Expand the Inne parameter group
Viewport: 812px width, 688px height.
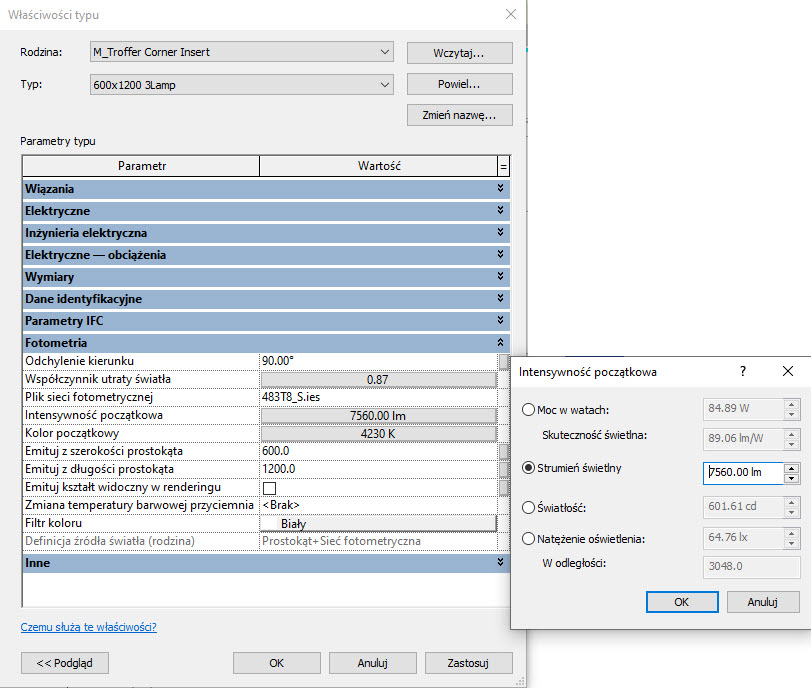pyautogui.click(x=500, y=563)
